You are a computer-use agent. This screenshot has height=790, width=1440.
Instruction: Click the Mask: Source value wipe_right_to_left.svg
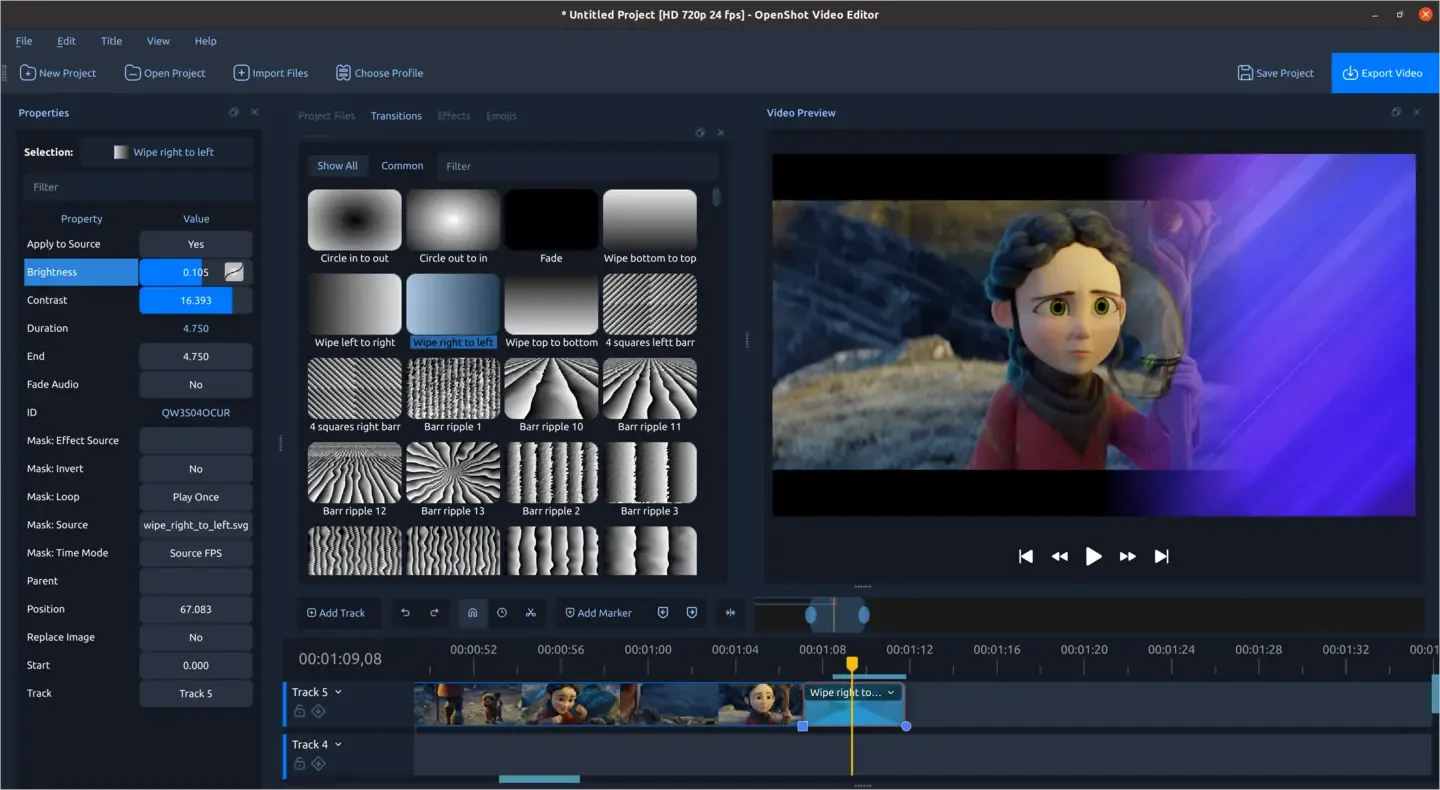coord(196,525)
